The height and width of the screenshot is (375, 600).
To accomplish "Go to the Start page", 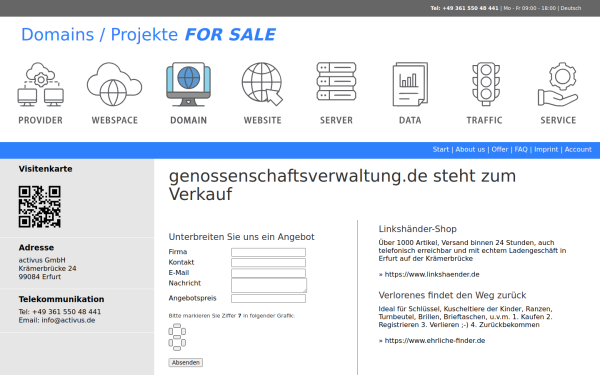I will (x=440, y=150).
